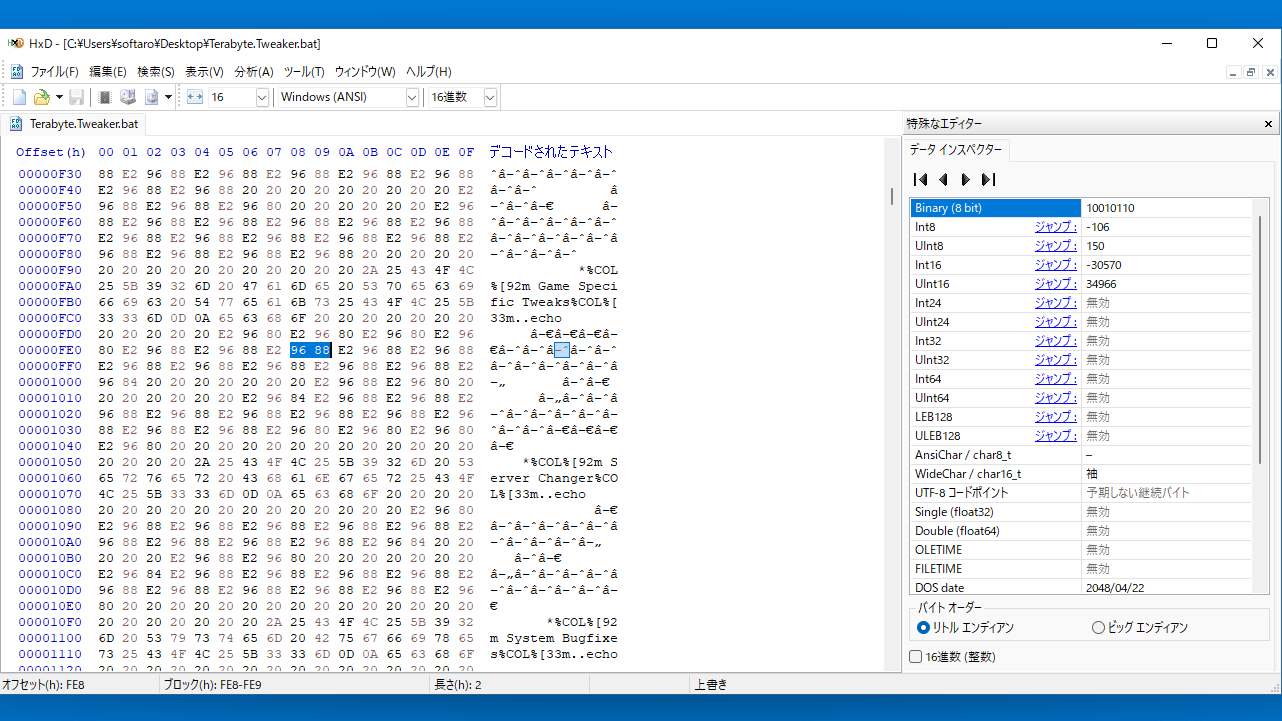The height and width of the screenshot is (721, 1282).
Task: Go to next byte in data inspector
Action: pos(965,179)
